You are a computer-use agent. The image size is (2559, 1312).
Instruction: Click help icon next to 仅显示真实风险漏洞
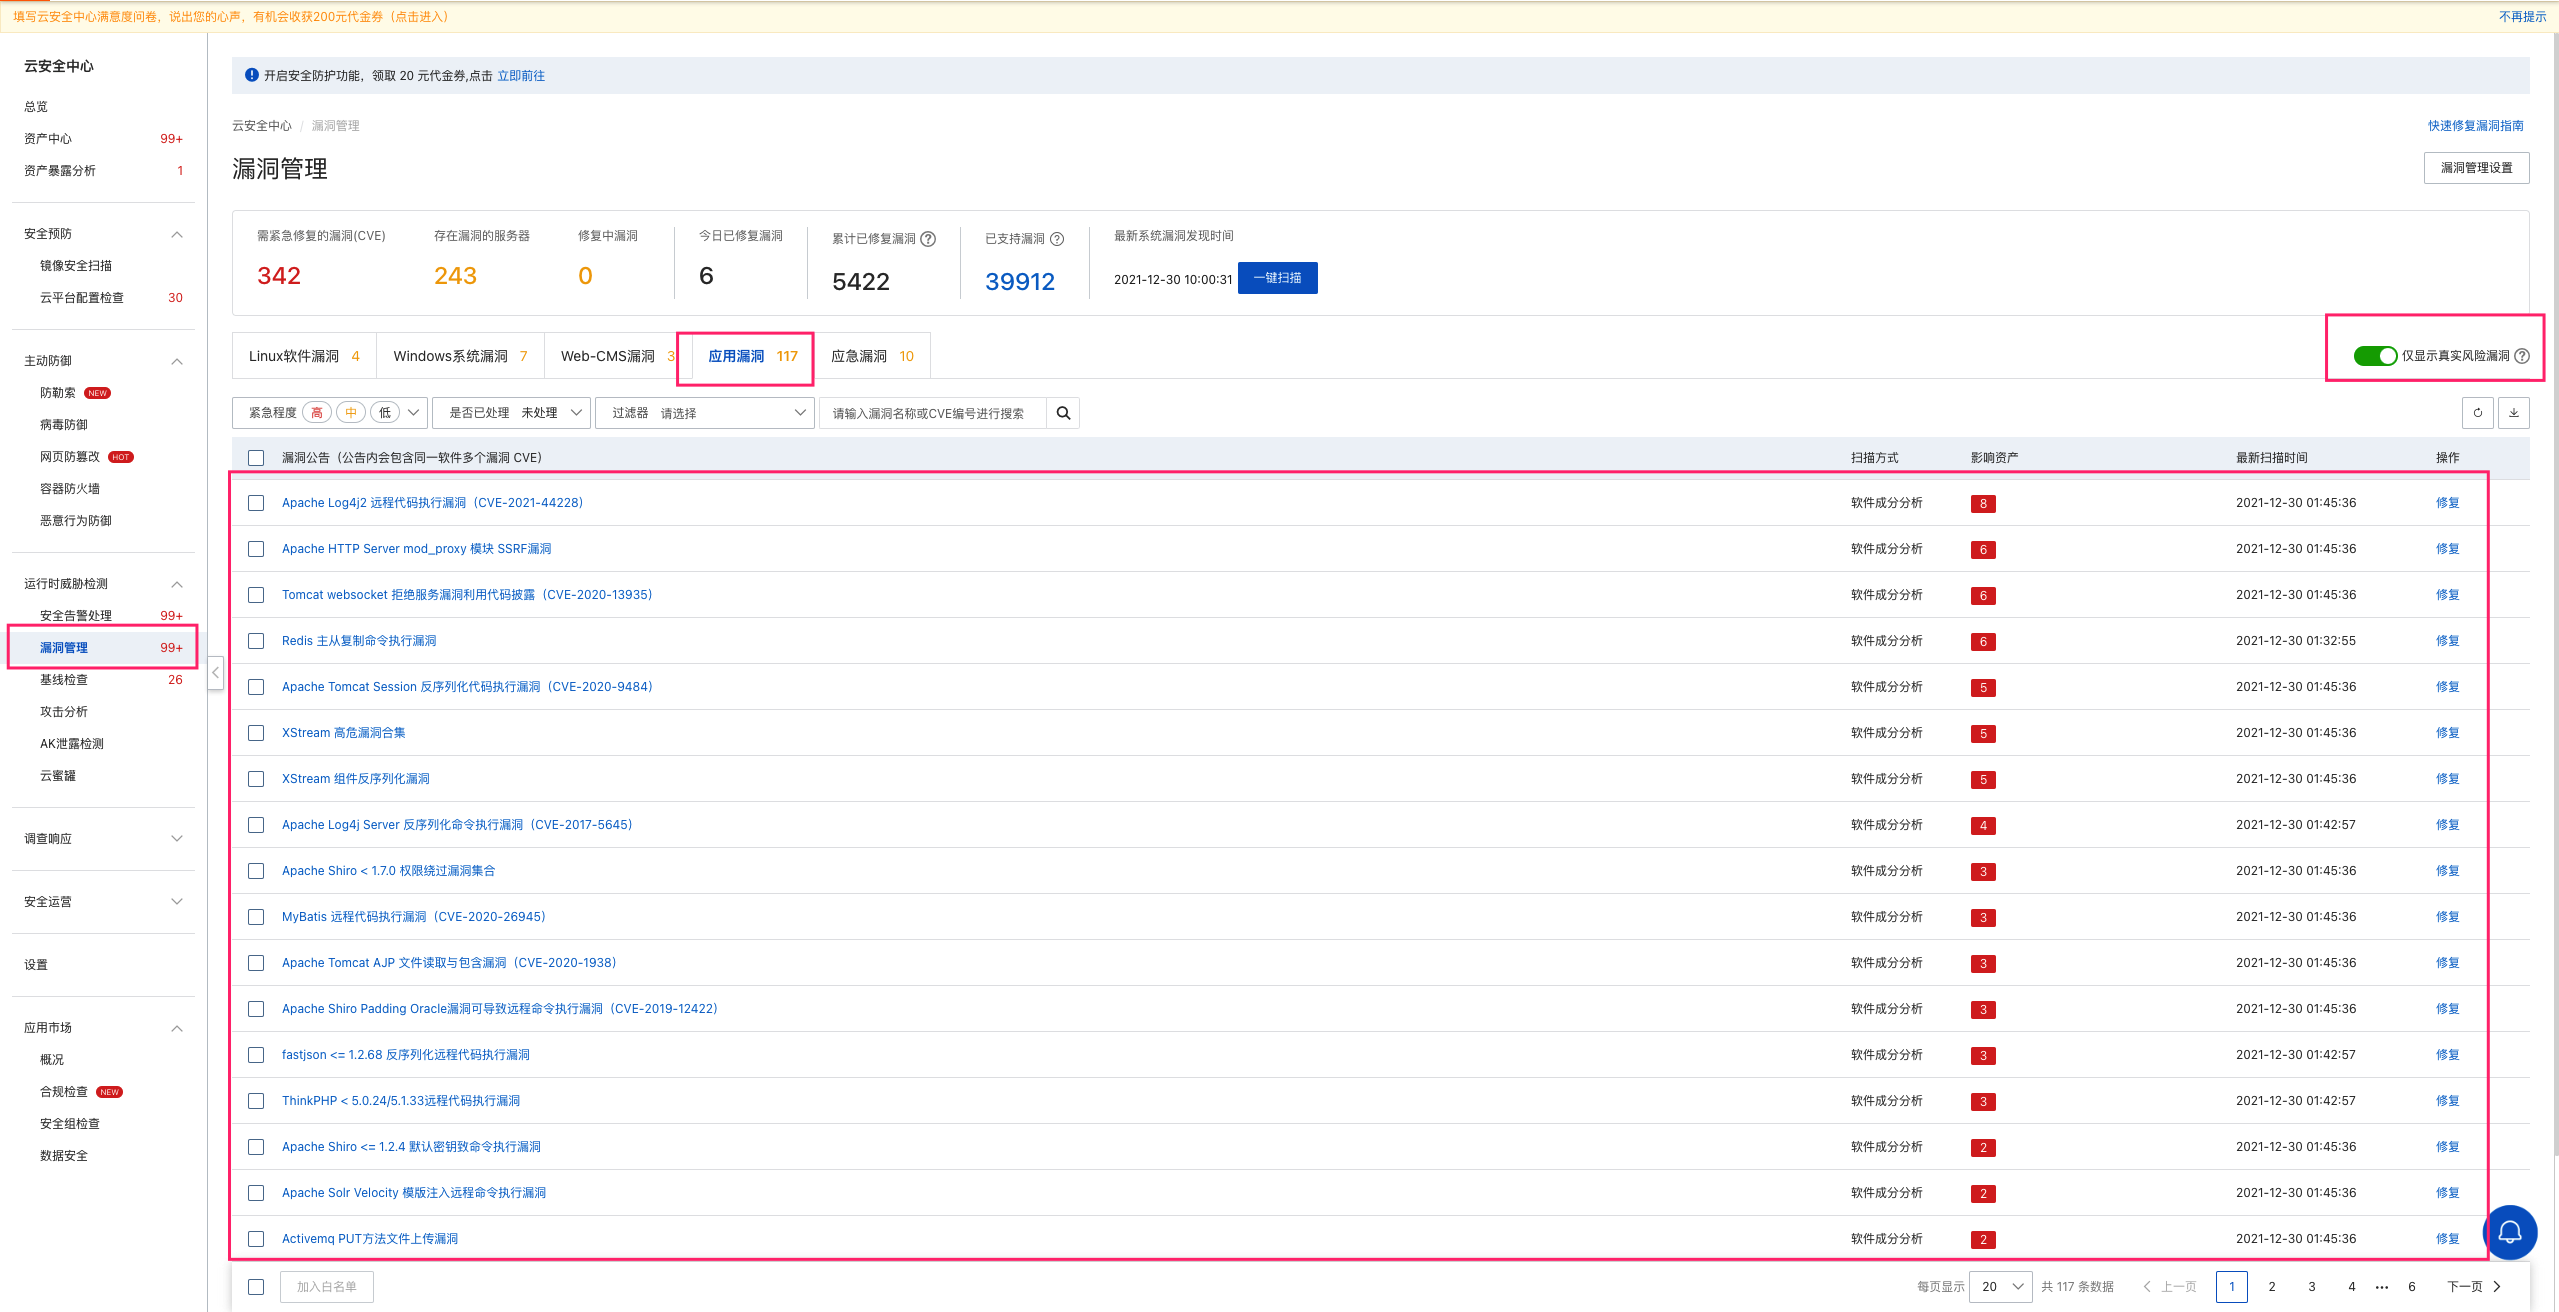pos(2522,356)
